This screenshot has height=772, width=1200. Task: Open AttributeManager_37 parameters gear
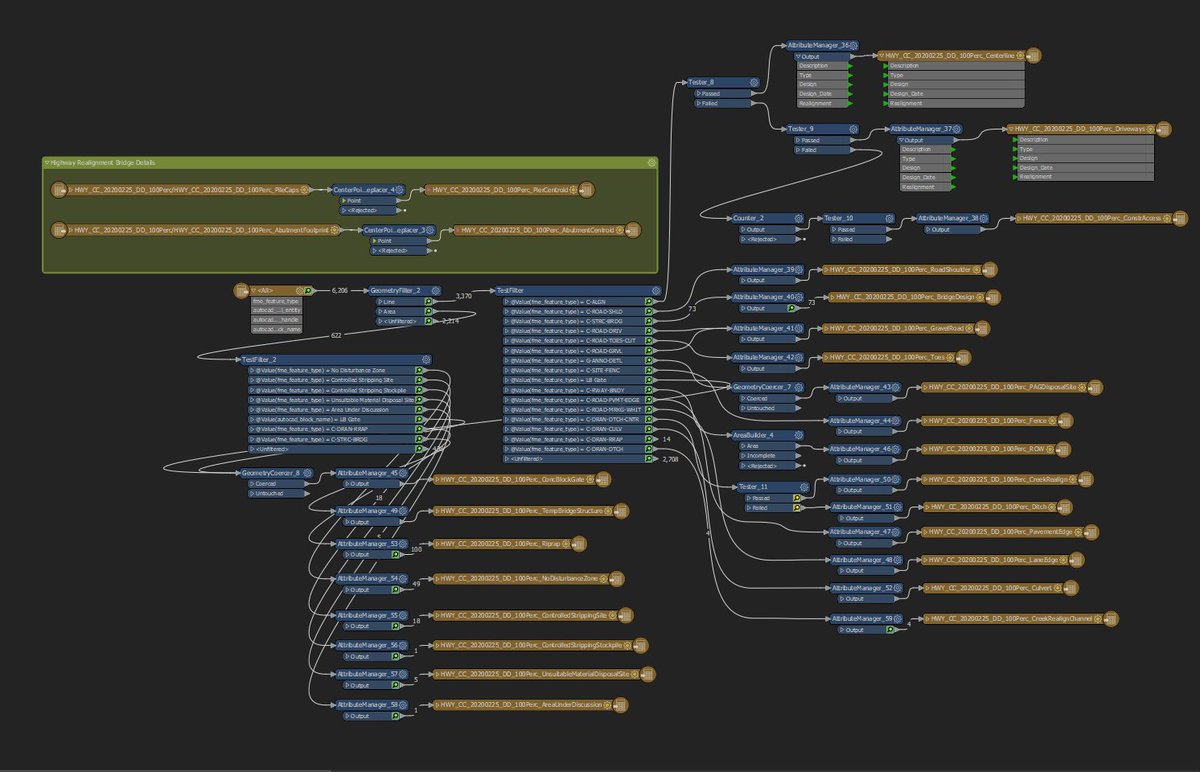pyautogui.click(x=959, y=130)
